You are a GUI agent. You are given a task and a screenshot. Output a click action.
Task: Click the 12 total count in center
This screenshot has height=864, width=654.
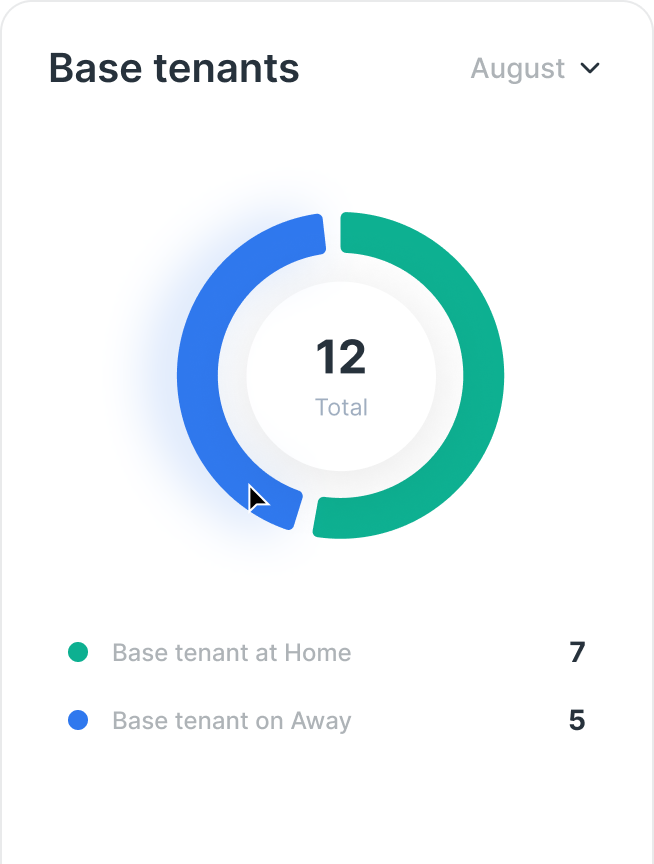340,357
